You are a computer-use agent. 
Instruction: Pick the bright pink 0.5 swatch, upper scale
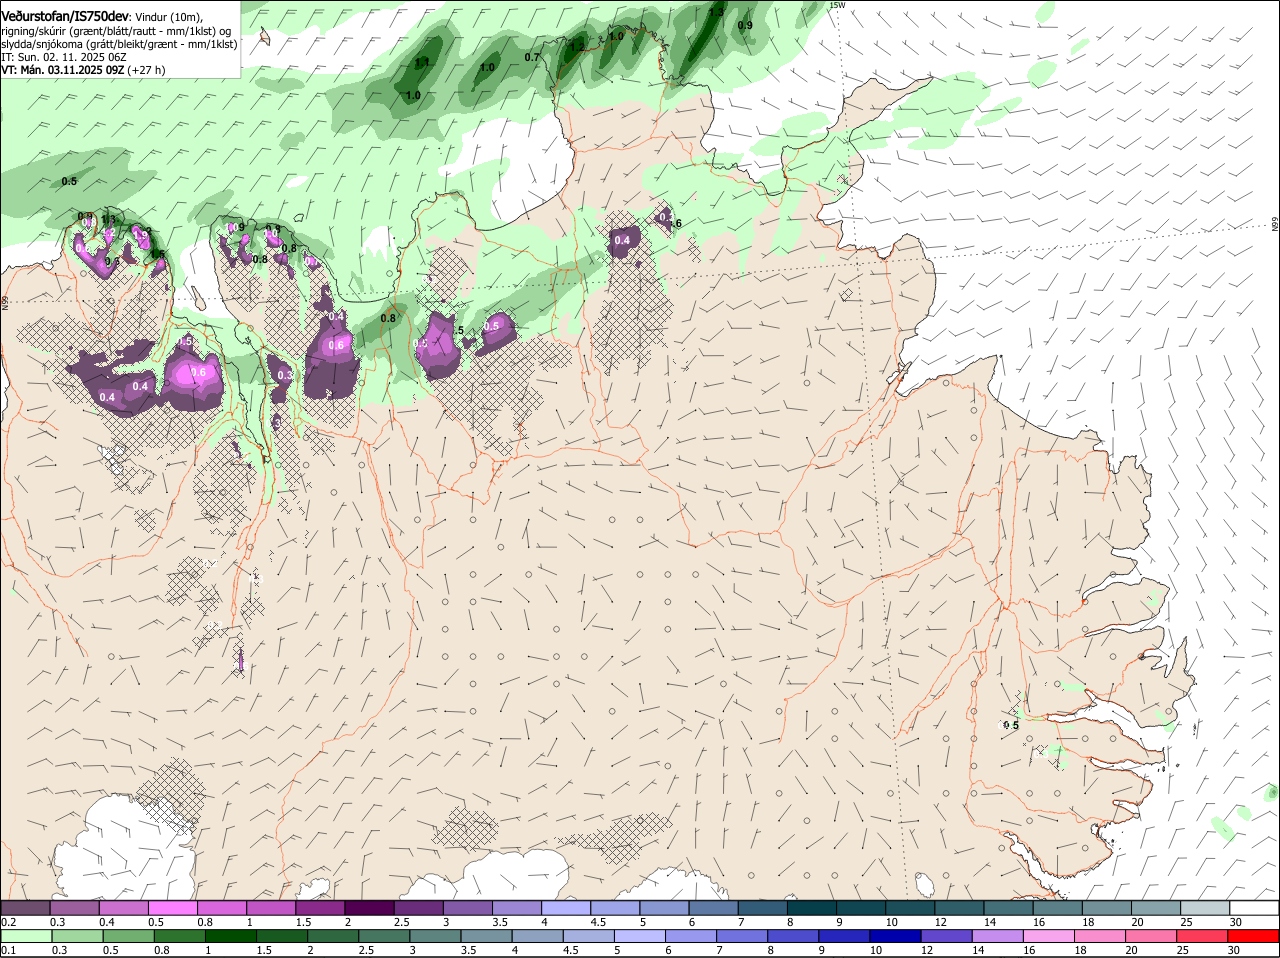[x=172, y=908]
